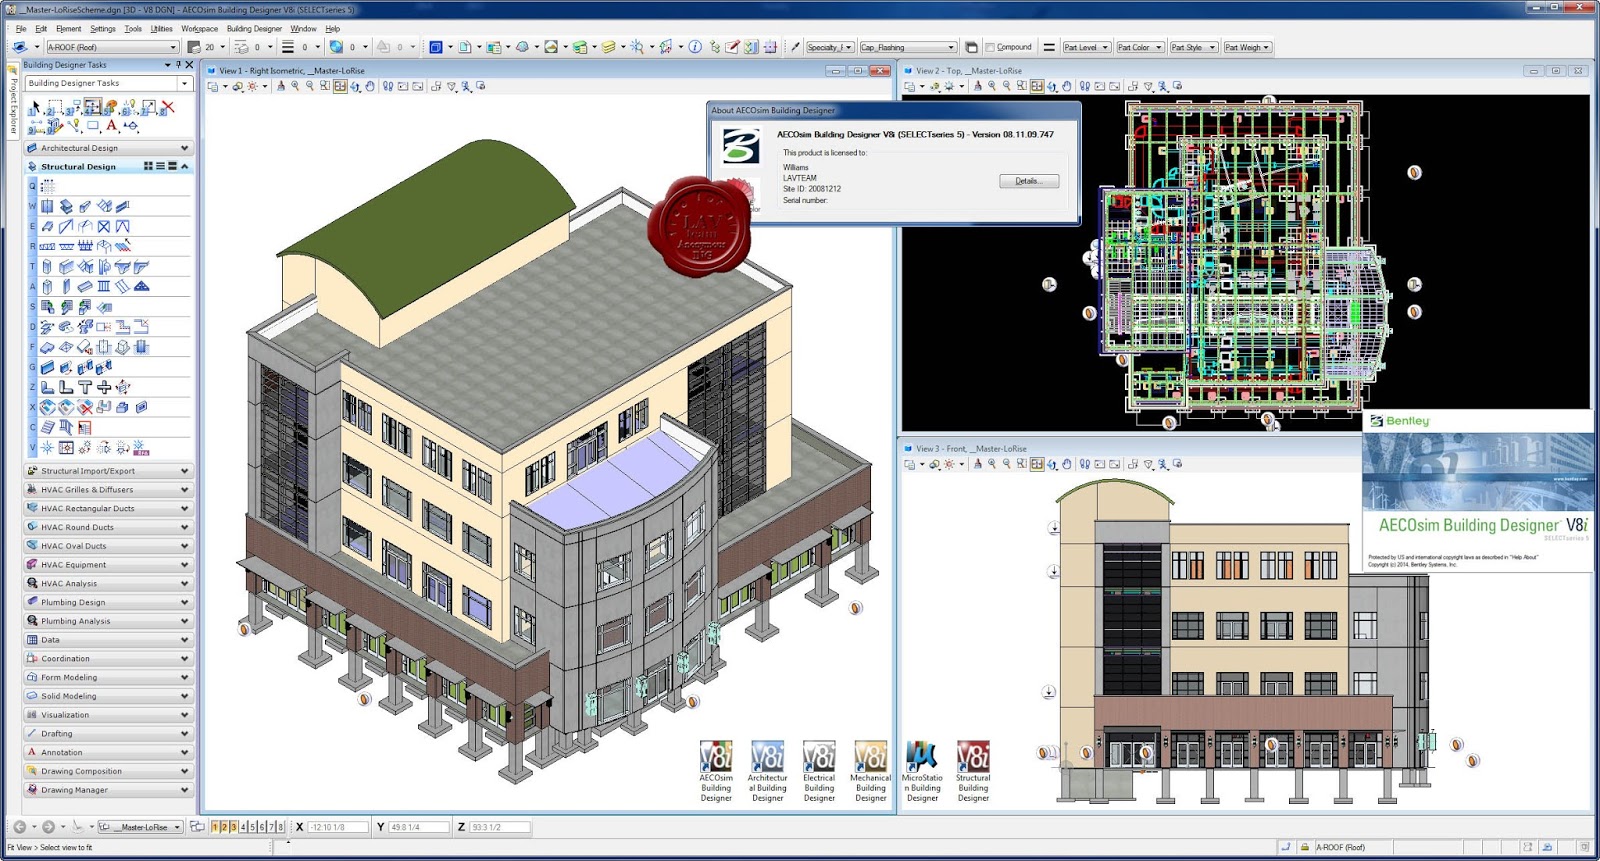Open the Settings menu
The image size is (1600, 861).
[x=103, y=29]
